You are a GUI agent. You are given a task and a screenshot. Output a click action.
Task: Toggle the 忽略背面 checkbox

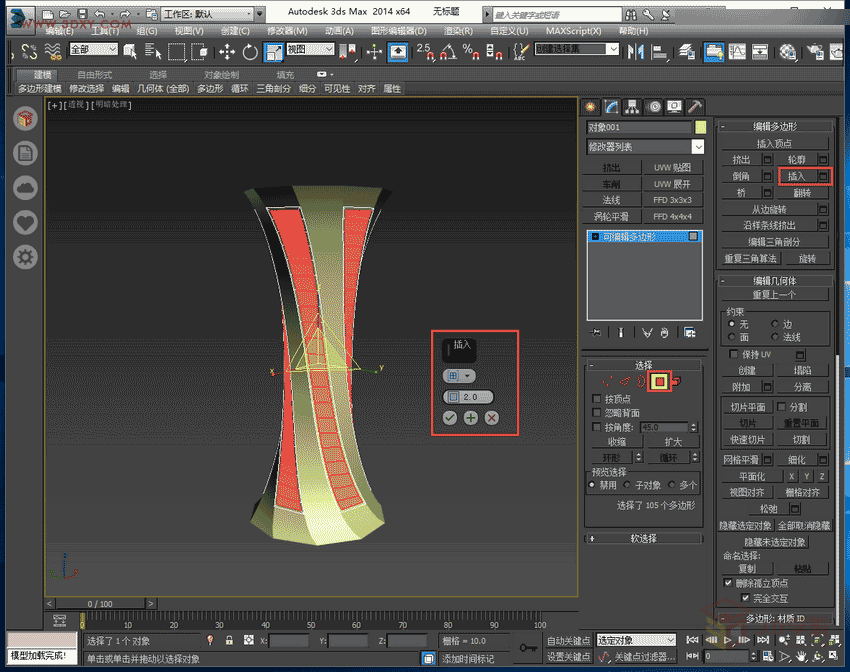pyautogui.click(x=596, y=413)
